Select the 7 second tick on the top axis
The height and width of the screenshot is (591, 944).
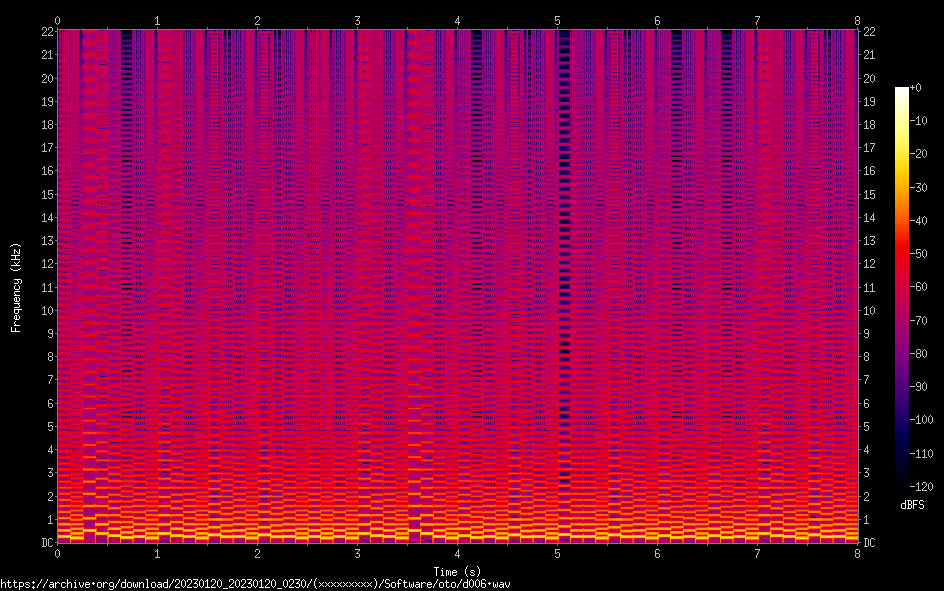757,20
